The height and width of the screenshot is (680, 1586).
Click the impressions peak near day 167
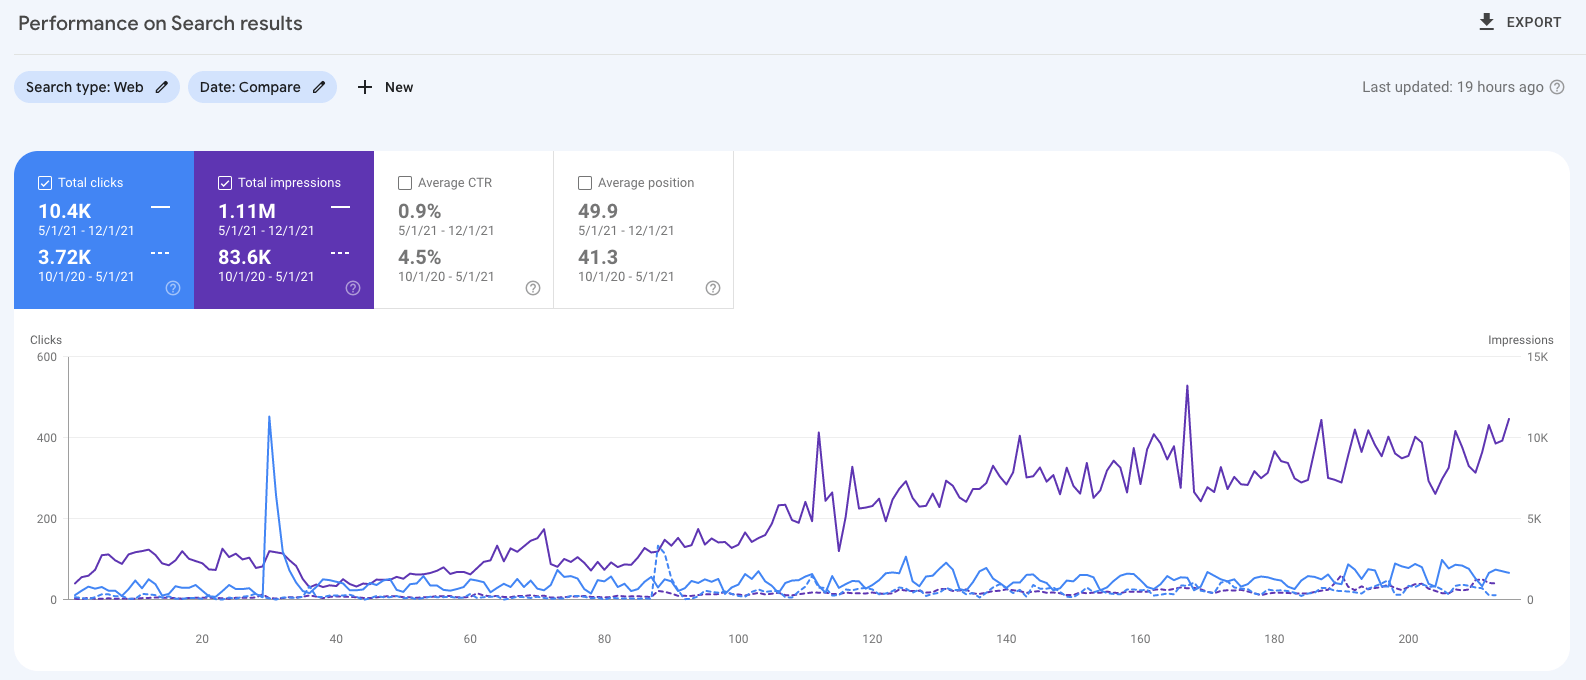tap(1187, 386)
